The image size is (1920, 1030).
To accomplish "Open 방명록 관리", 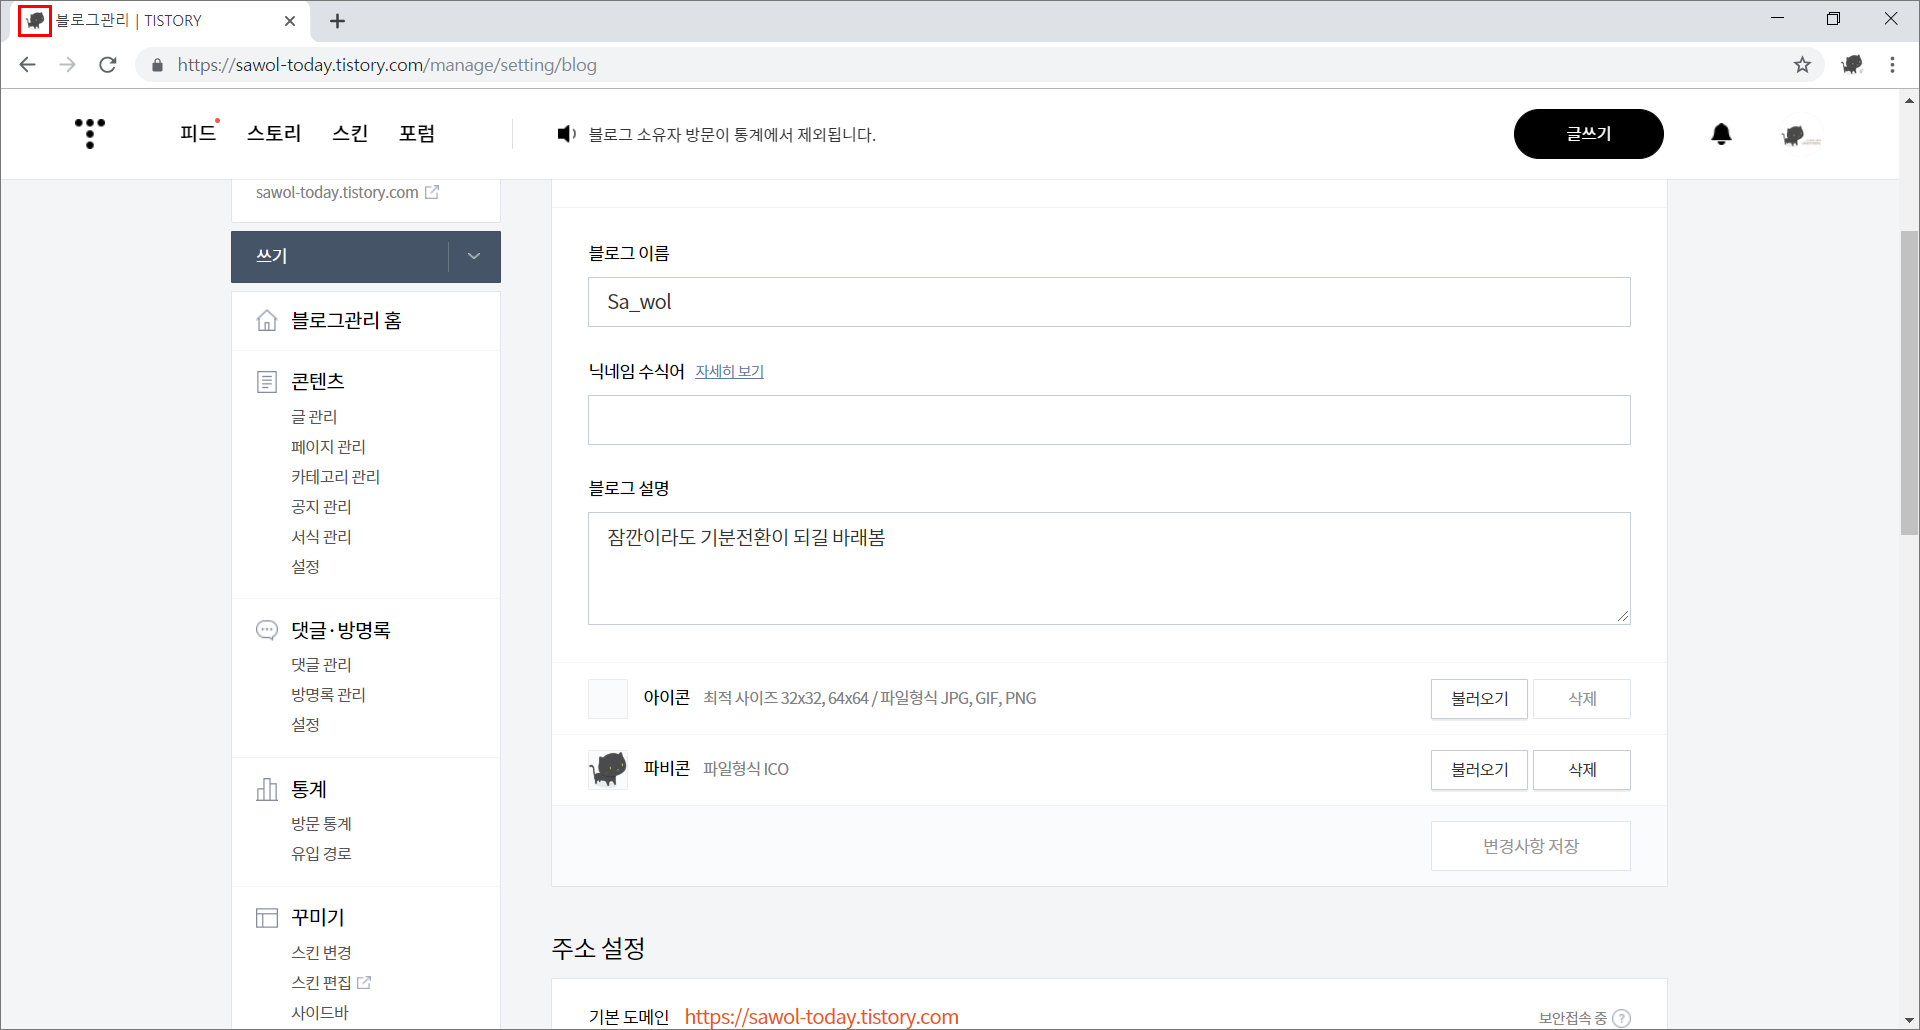I will [328, 695].
